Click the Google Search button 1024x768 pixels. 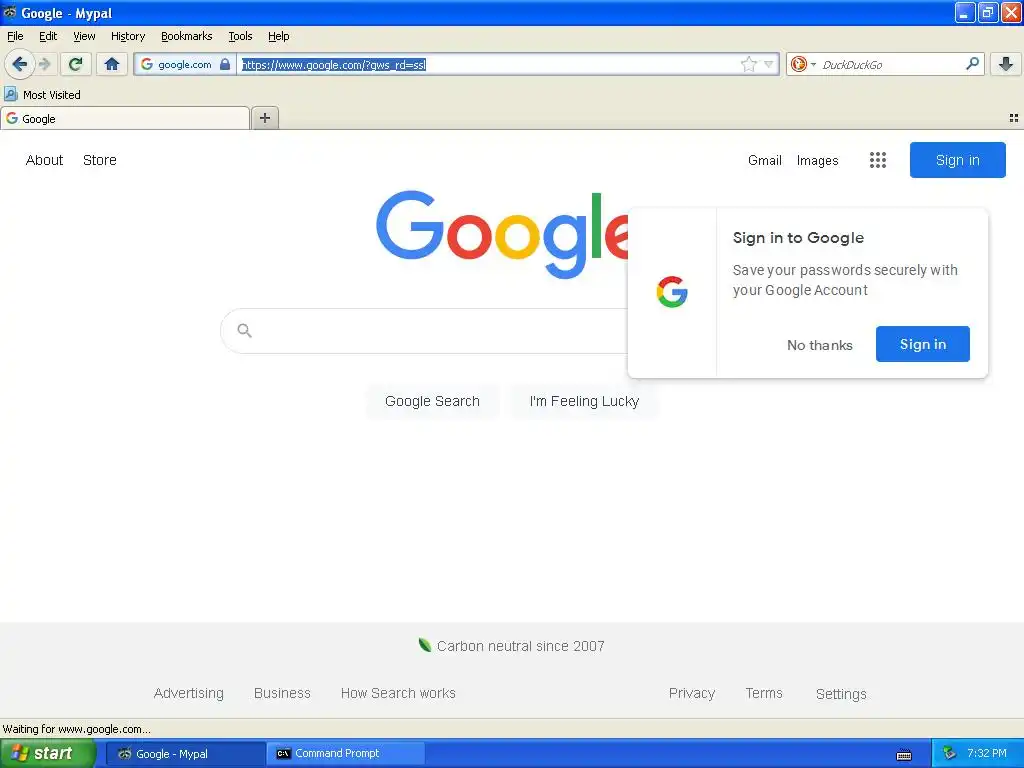point(432,401)
